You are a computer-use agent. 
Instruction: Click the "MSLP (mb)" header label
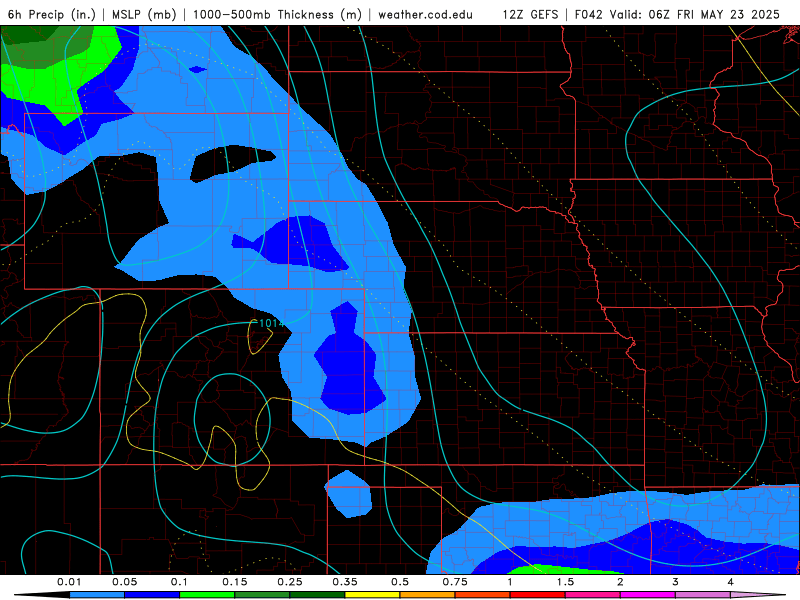[x=144, y=14]
